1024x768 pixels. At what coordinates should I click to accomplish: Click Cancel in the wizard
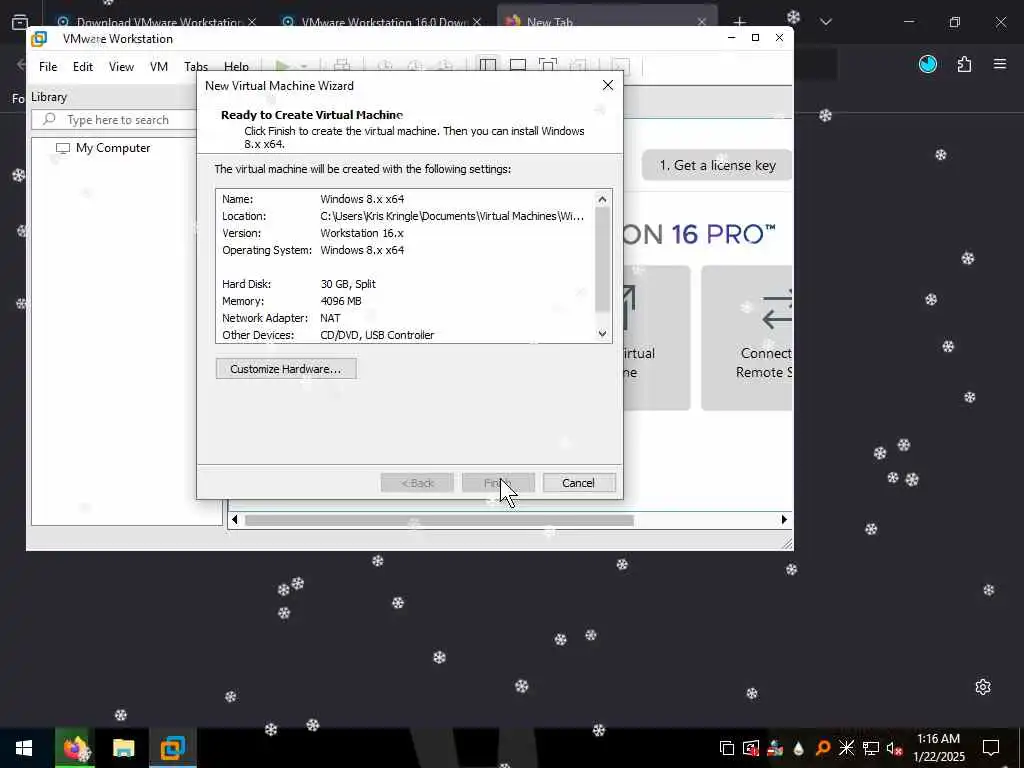pos(579,483)
